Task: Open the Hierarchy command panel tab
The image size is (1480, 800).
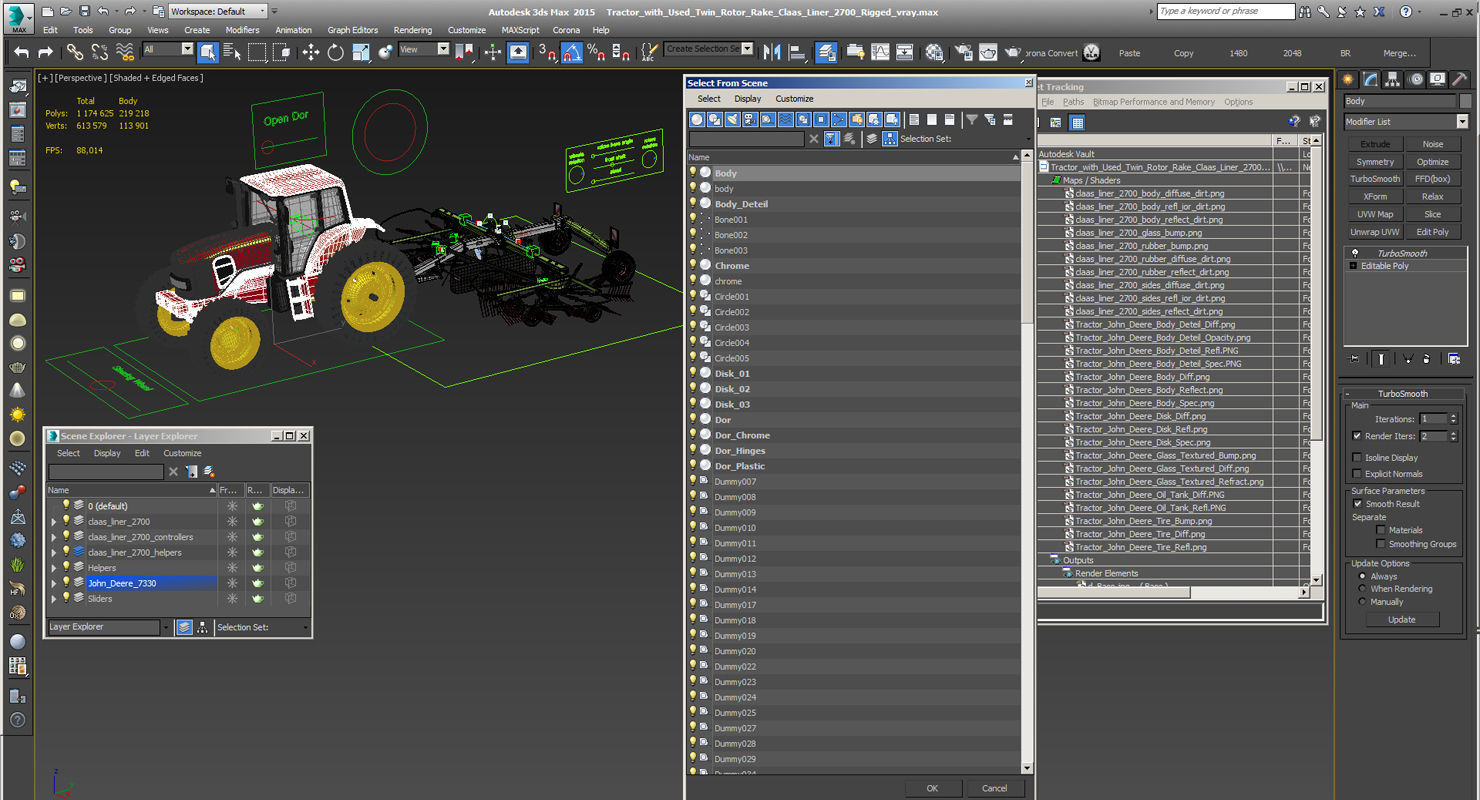Action: pos(1393,80)
